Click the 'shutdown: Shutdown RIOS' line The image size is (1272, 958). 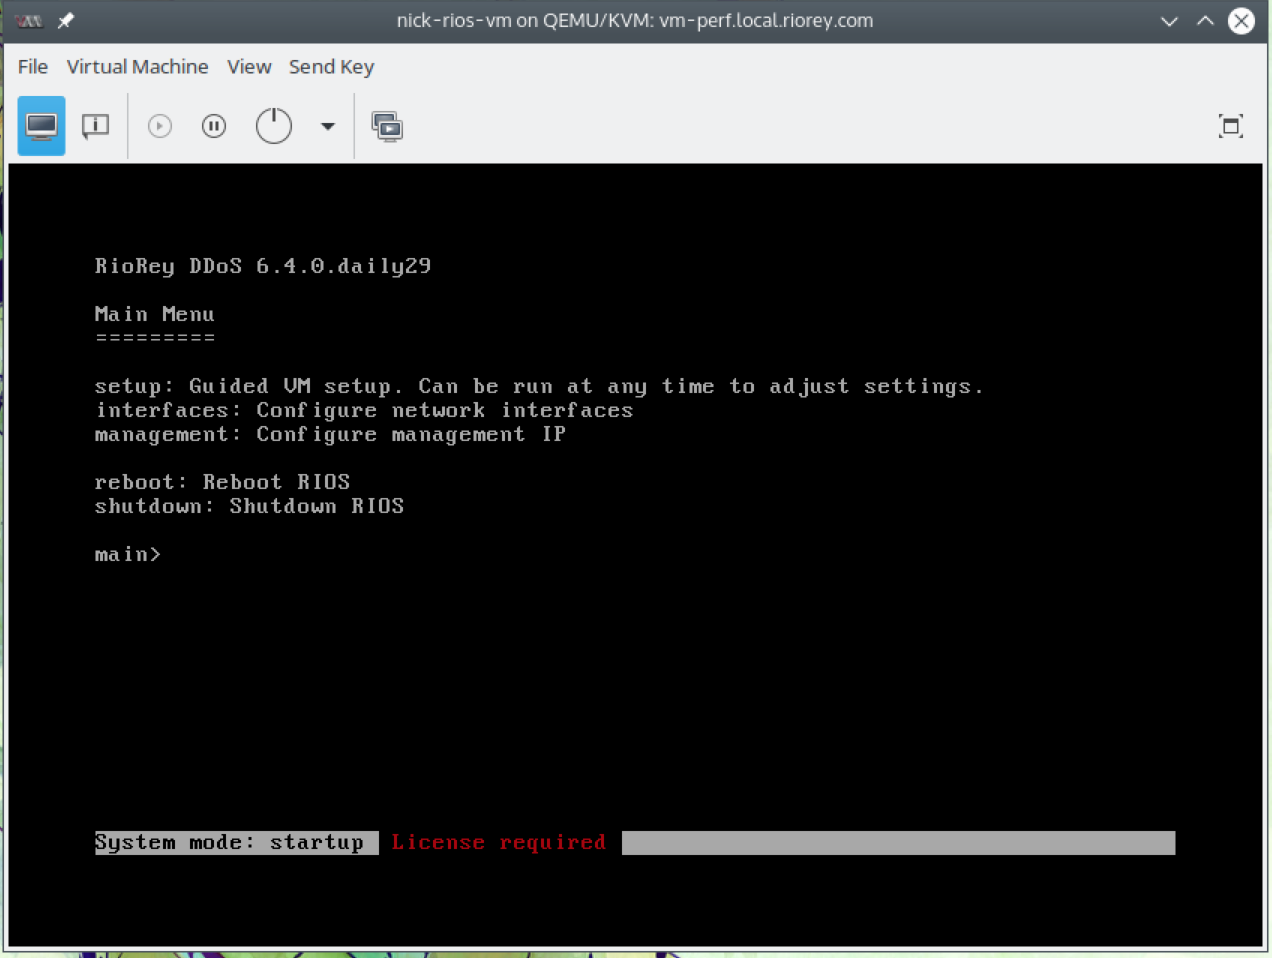pos(249,506)
